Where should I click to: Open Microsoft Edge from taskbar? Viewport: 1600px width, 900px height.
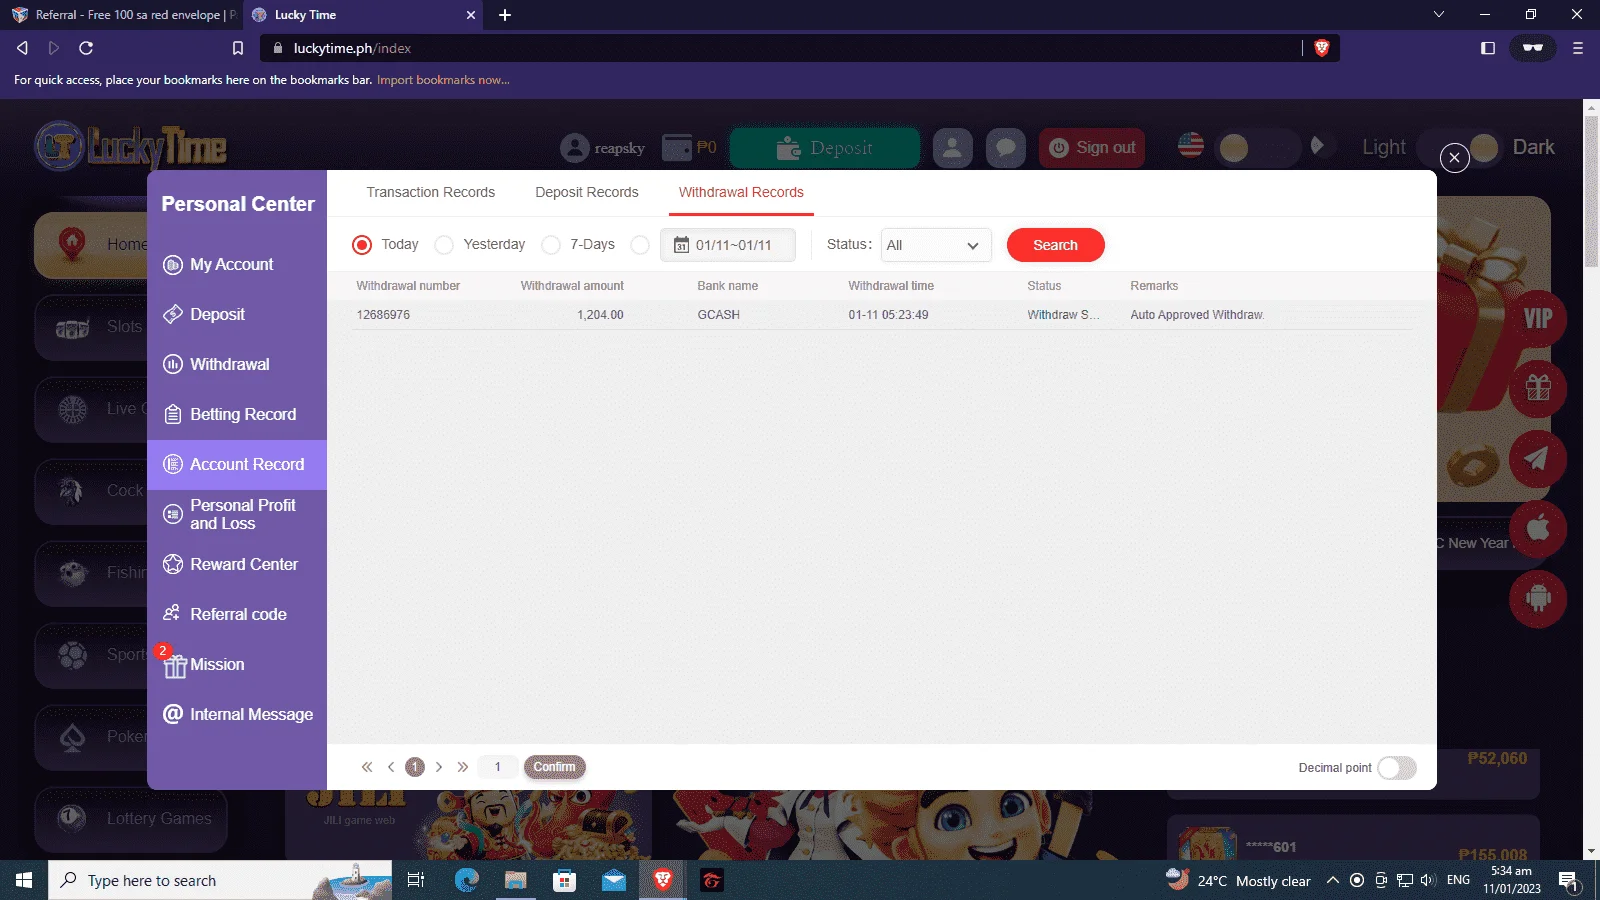(x=466, y=880)
